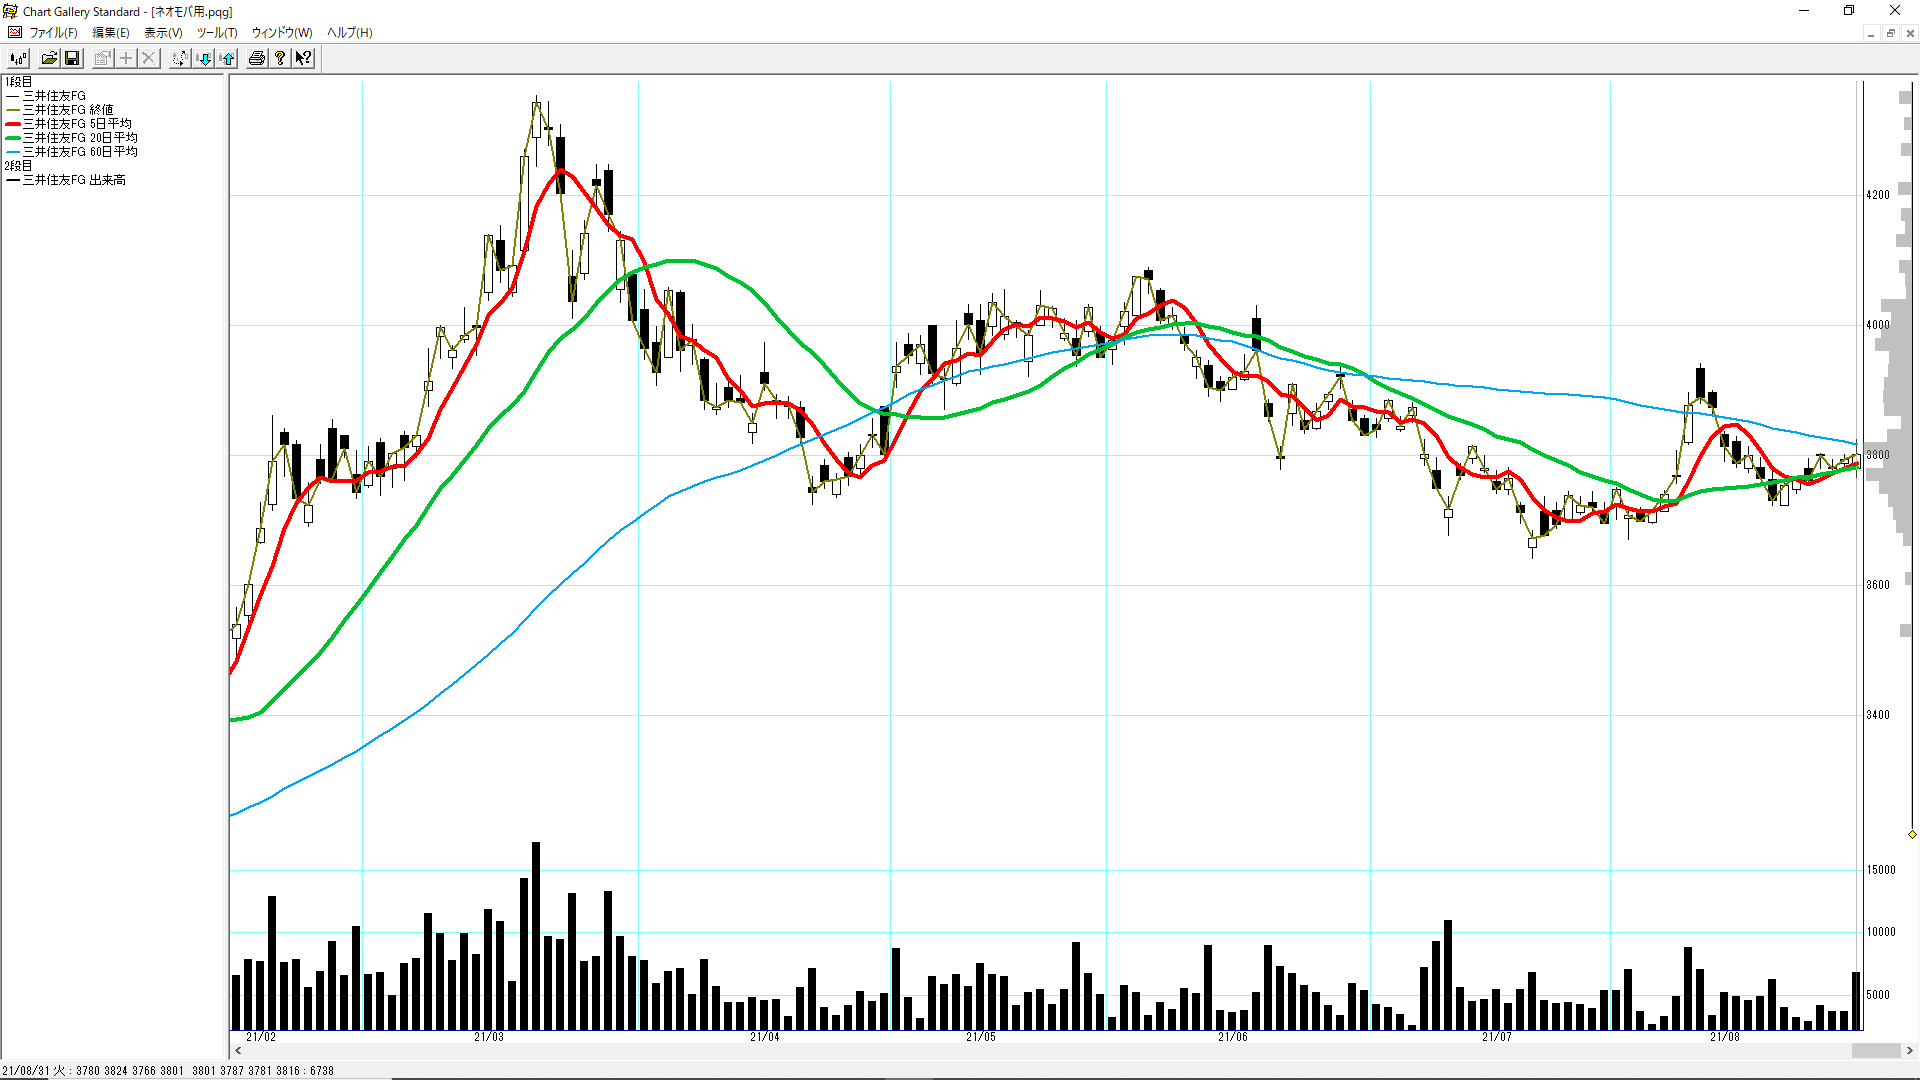Select 三井住友FG 出来高 legend entry

pyautogui.click(x=74, y=180)
